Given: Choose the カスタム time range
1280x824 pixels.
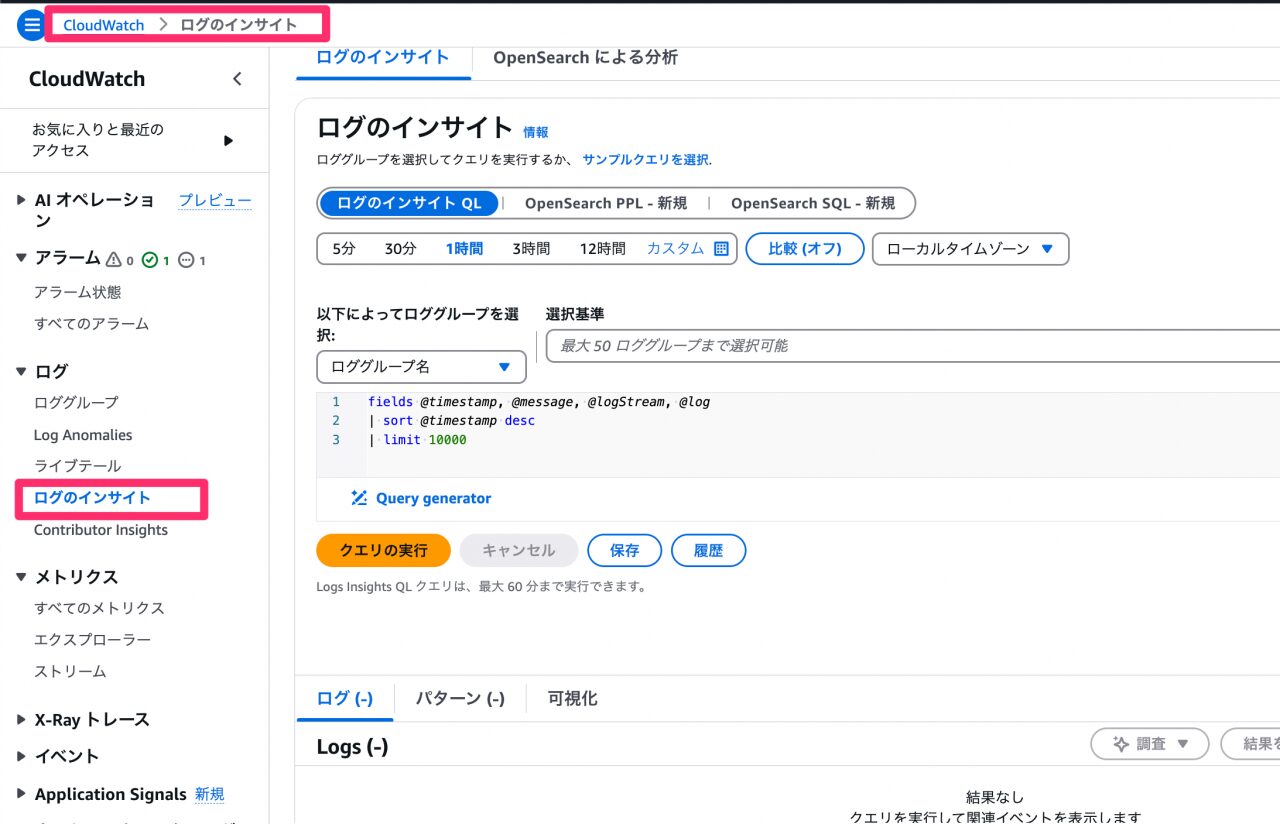Looking at the screenshot, I should pyautogui.click(x=675, y=249).
